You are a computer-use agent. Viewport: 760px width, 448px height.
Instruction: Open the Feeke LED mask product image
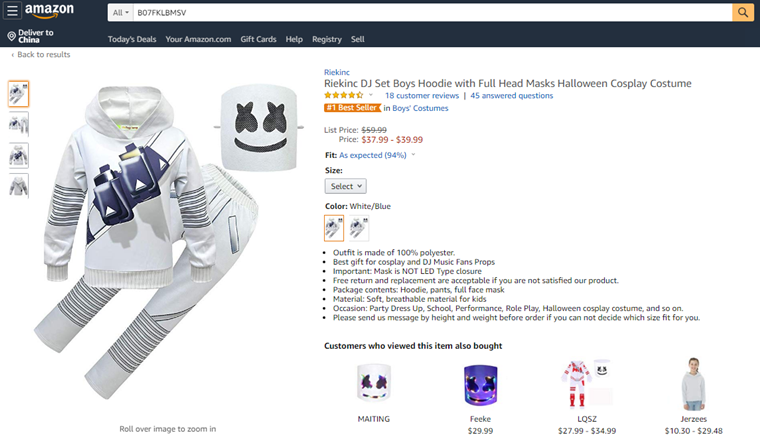[480, 386]
